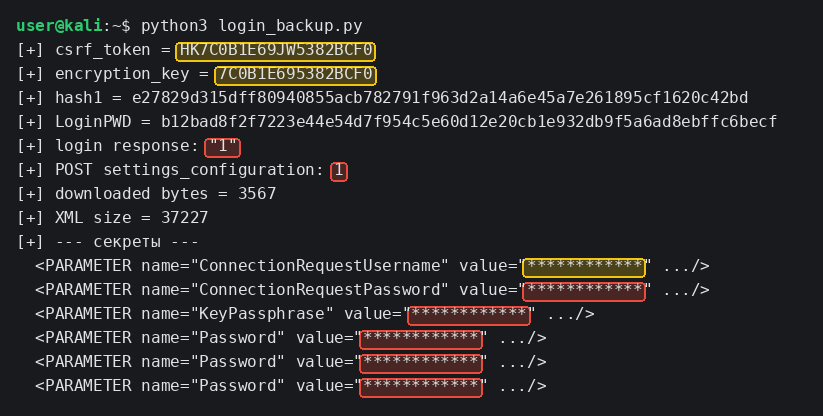Screen dimensions: 823x416
Task: Click the python3 login_backup.py command
Action: point(251,26)
